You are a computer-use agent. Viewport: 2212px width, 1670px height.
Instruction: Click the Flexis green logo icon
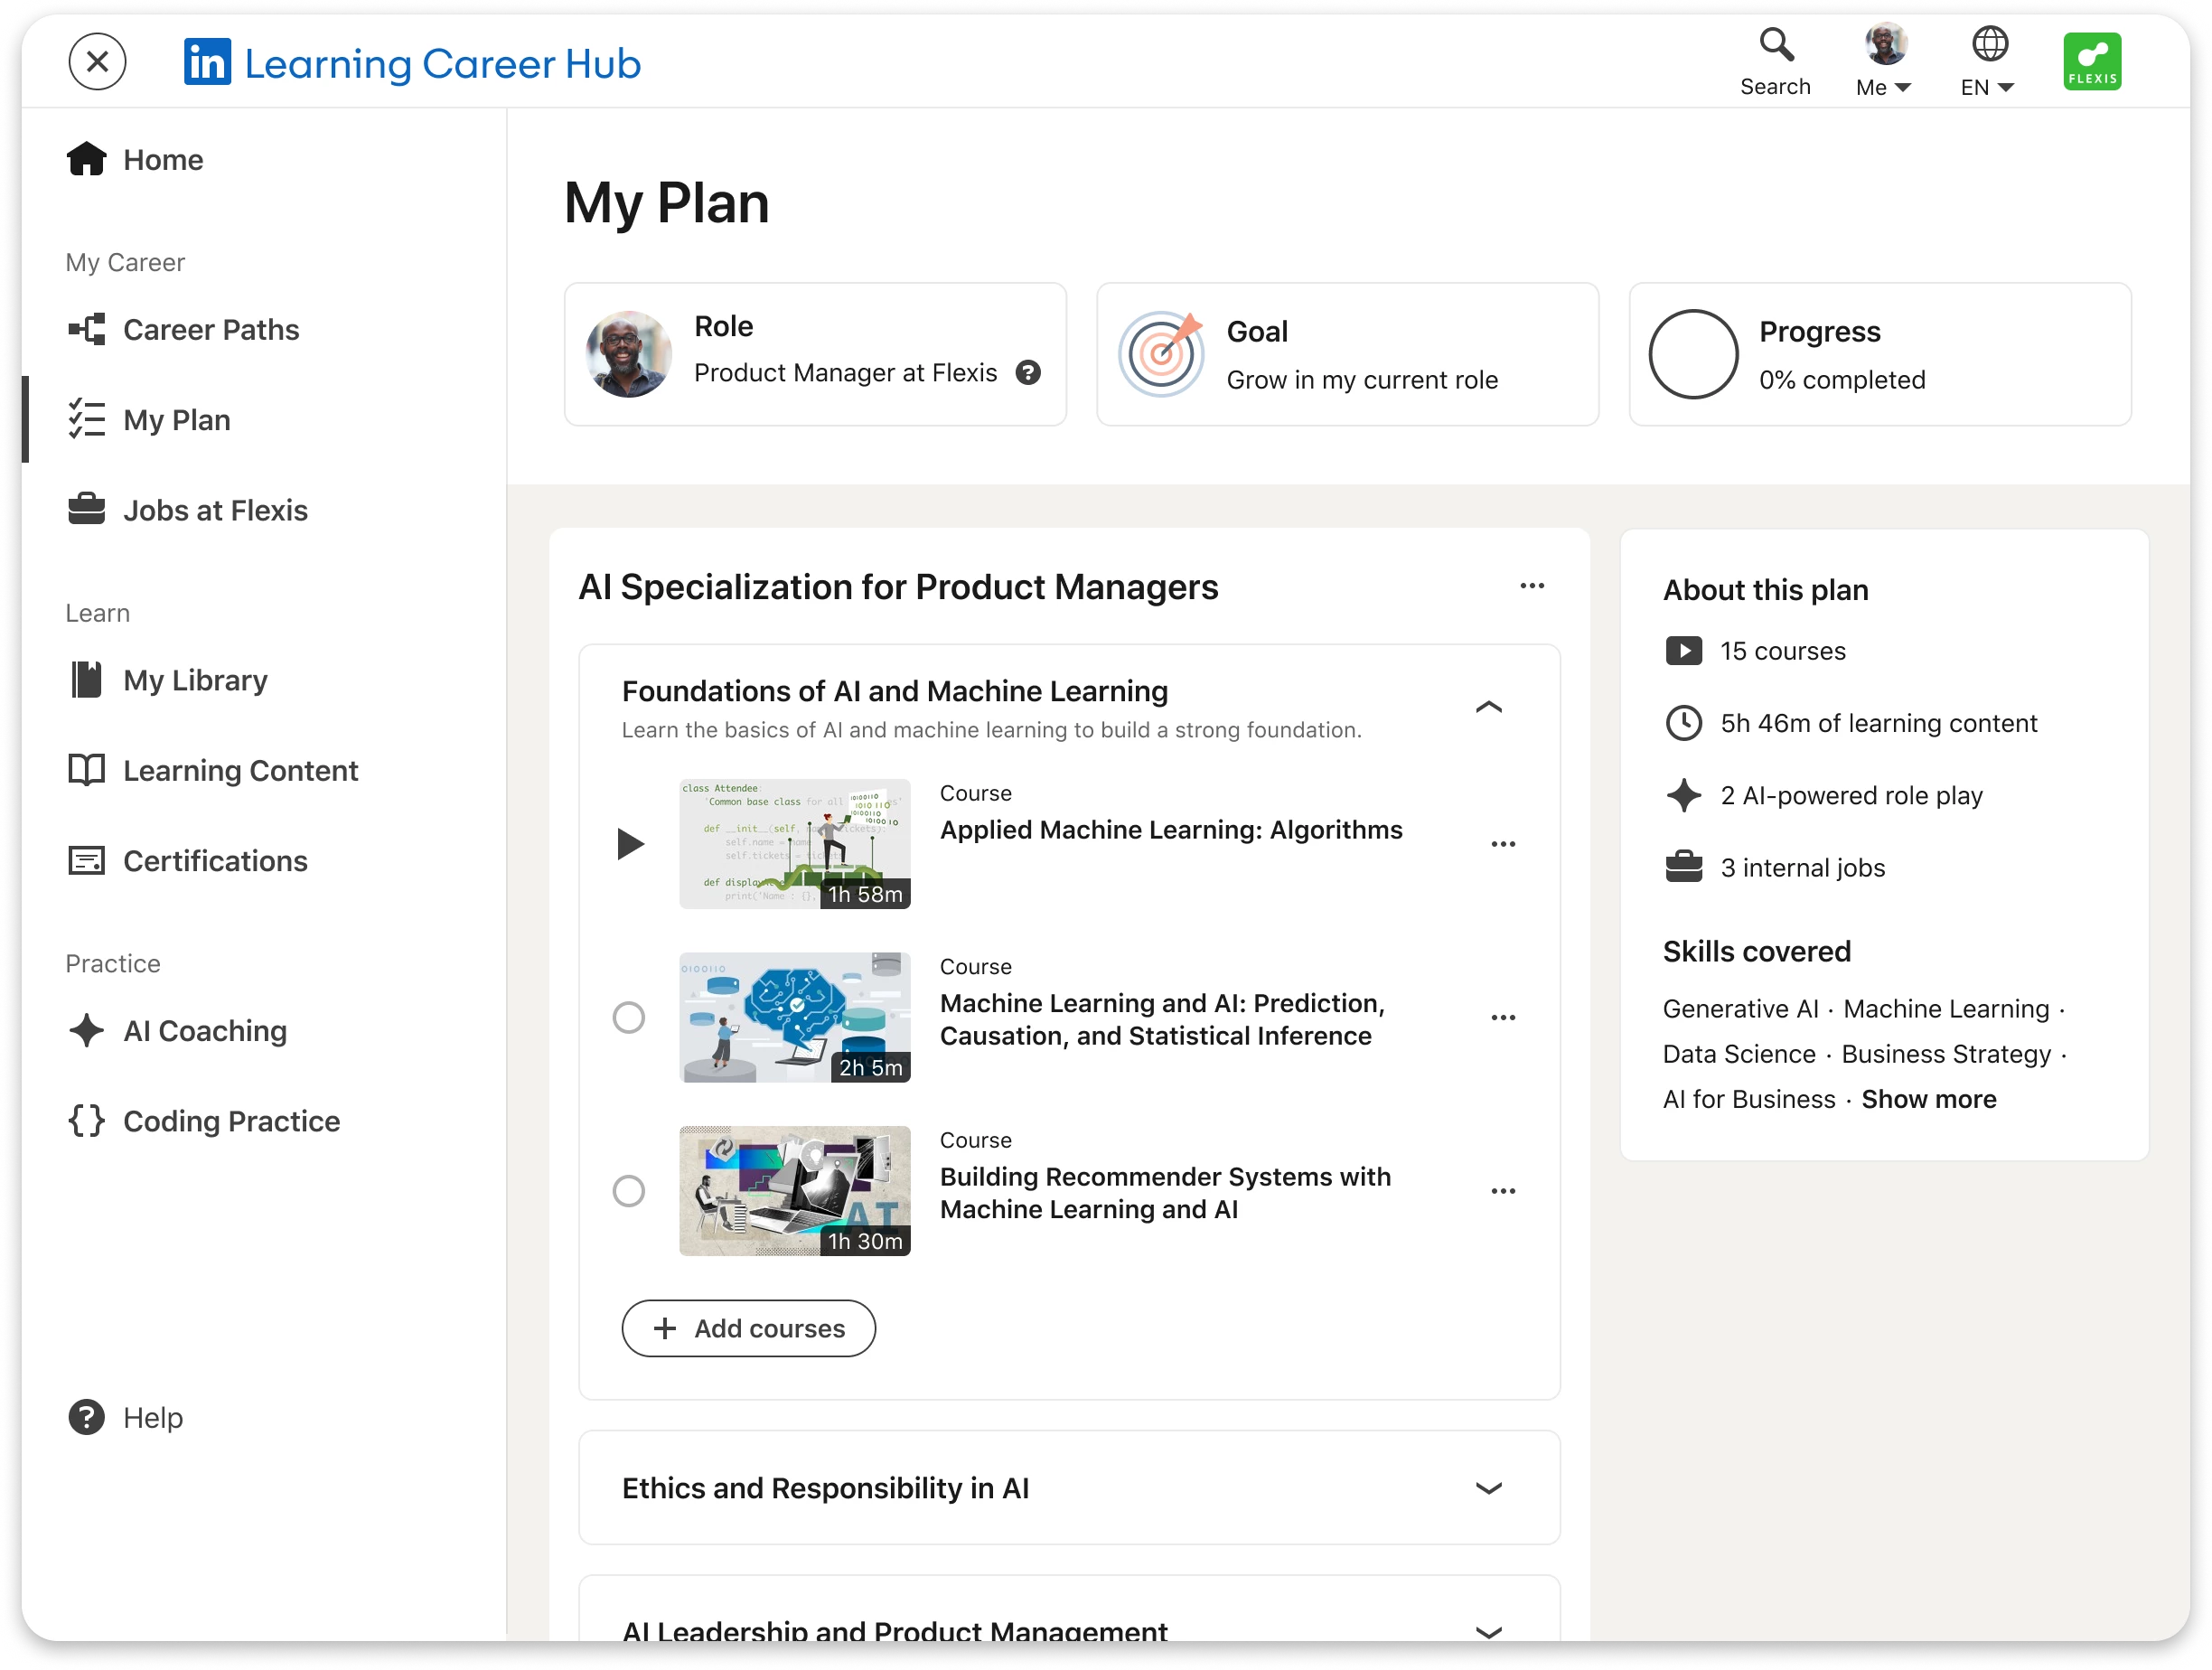2091,62
